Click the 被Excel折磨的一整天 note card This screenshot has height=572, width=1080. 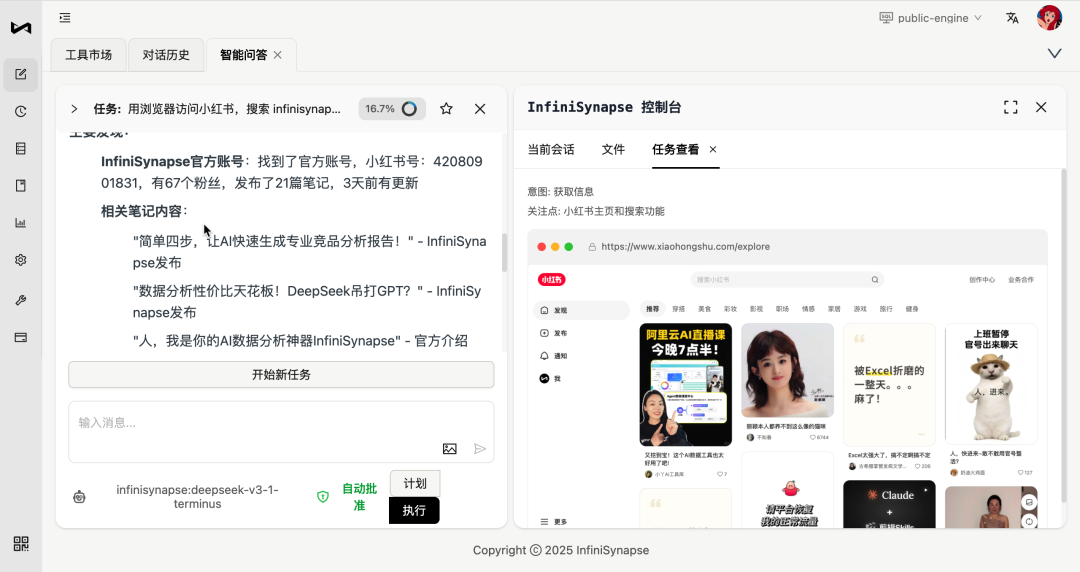tap(889, 385)
